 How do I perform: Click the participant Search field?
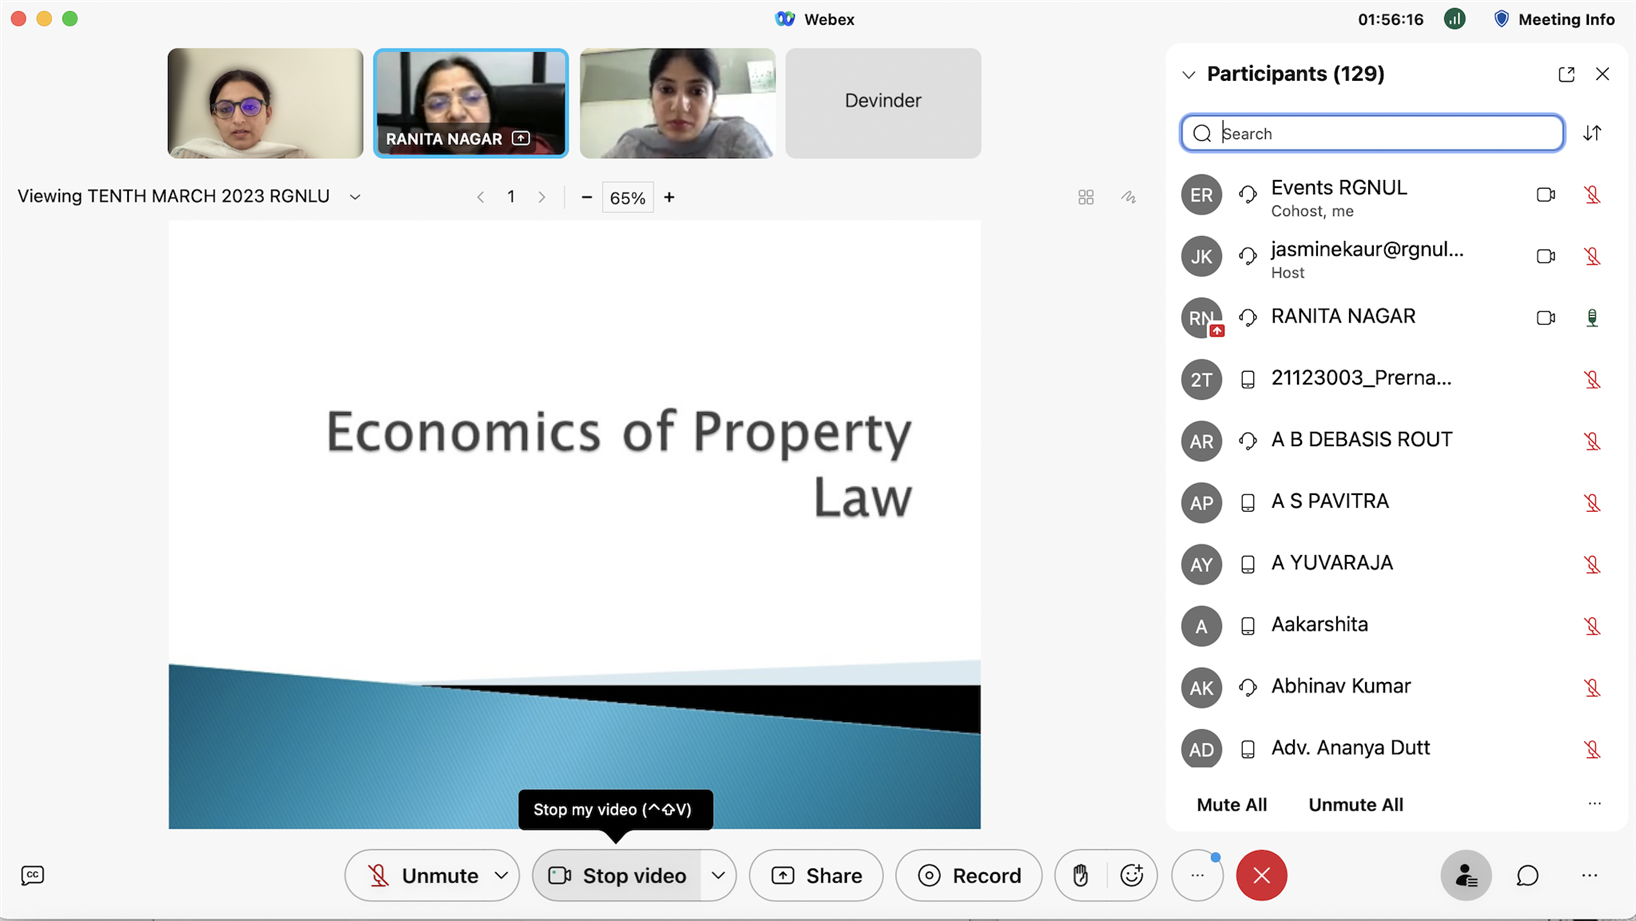pos(1372,133)
